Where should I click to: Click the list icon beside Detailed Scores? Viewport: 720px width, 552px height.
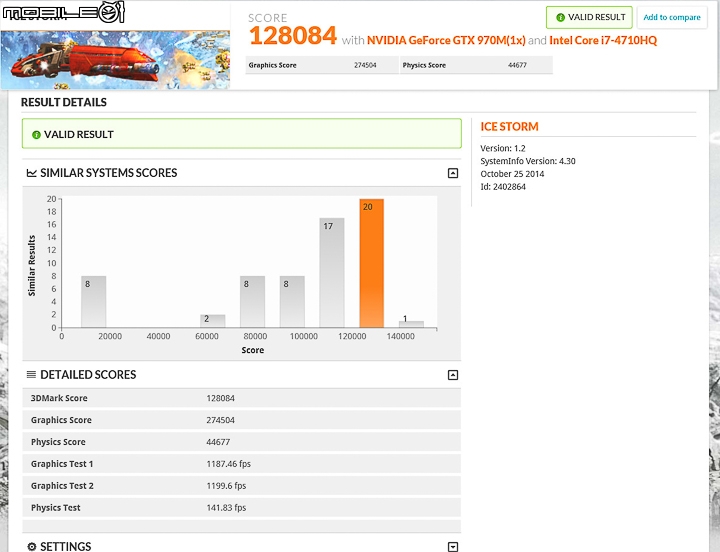coord(31,375)
